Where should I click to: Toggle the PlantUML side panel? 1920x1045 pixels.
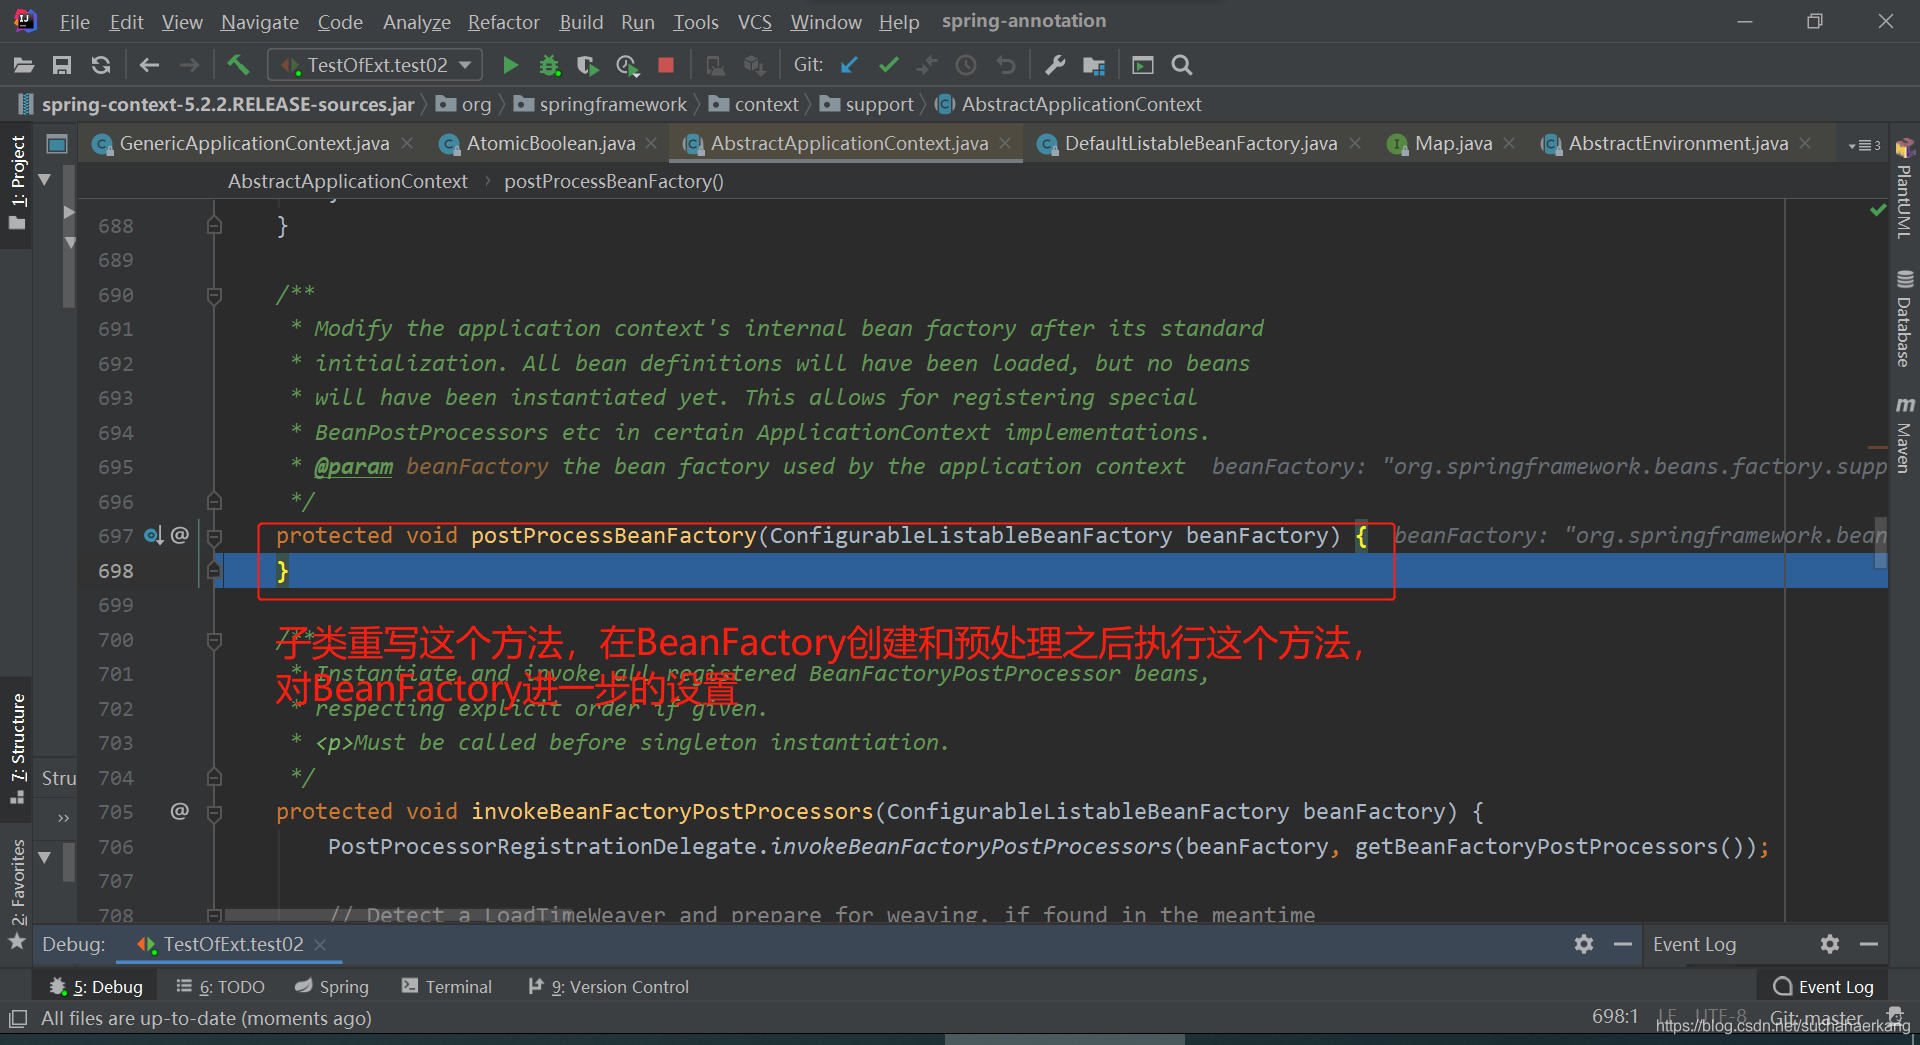[x=1904, y=190]
